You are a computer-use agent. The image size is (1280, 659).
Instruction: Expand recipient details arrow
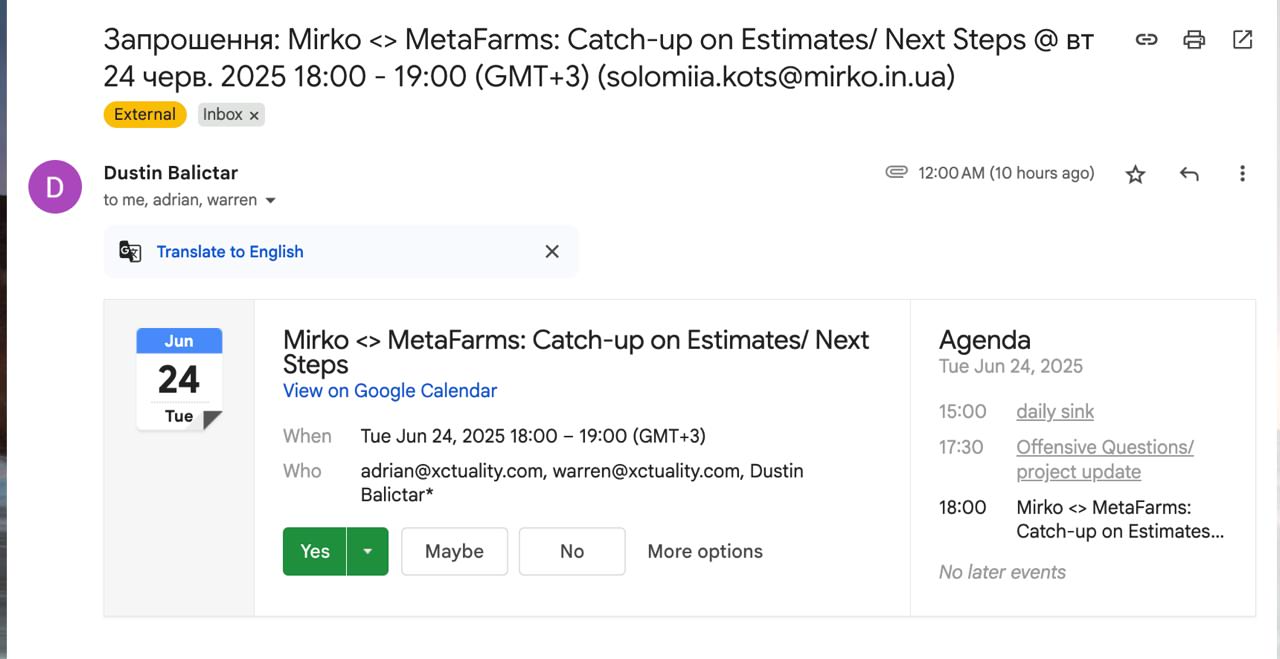[x=270, y=201]
